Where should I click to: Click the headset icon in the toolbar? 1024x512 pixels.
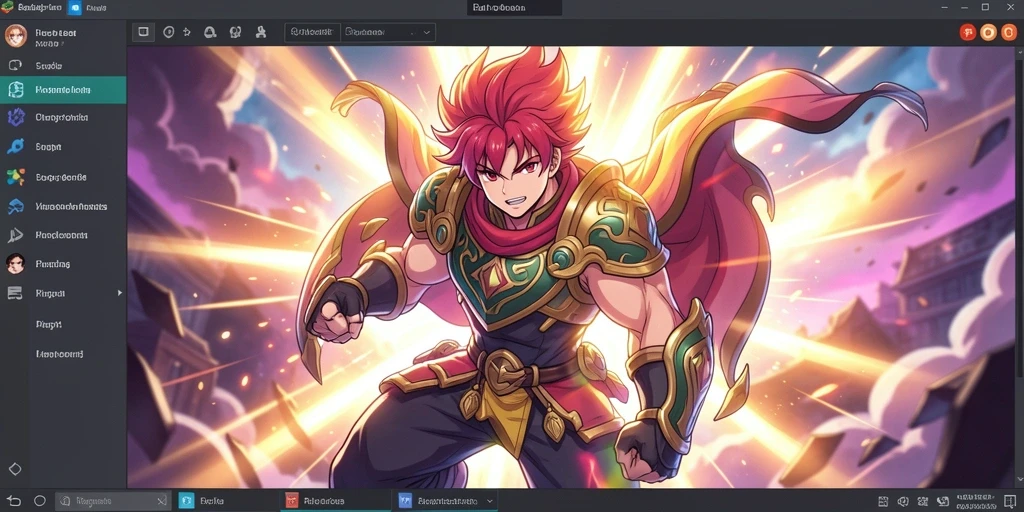236,32
